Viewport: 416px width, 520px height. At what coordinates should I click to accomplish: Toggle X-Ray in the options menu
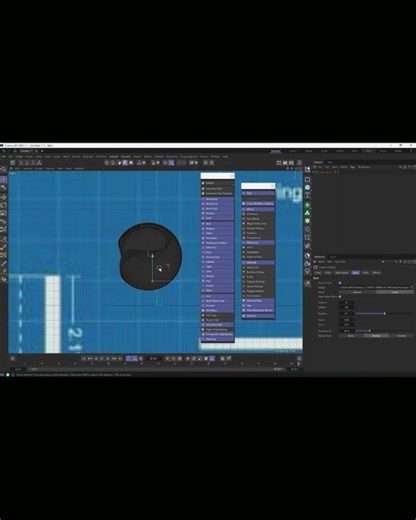pos(258,277)
